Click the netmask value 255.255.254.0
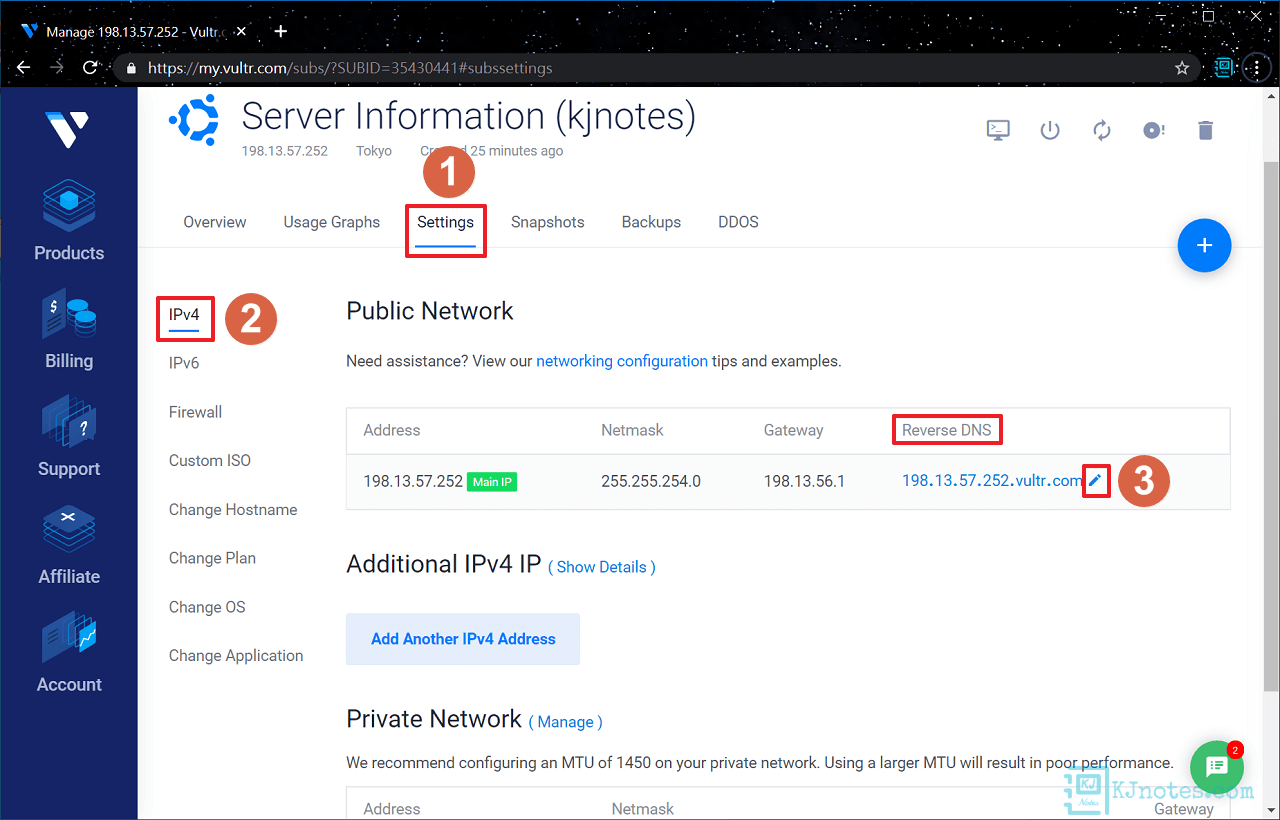 (x=651, y=481)
